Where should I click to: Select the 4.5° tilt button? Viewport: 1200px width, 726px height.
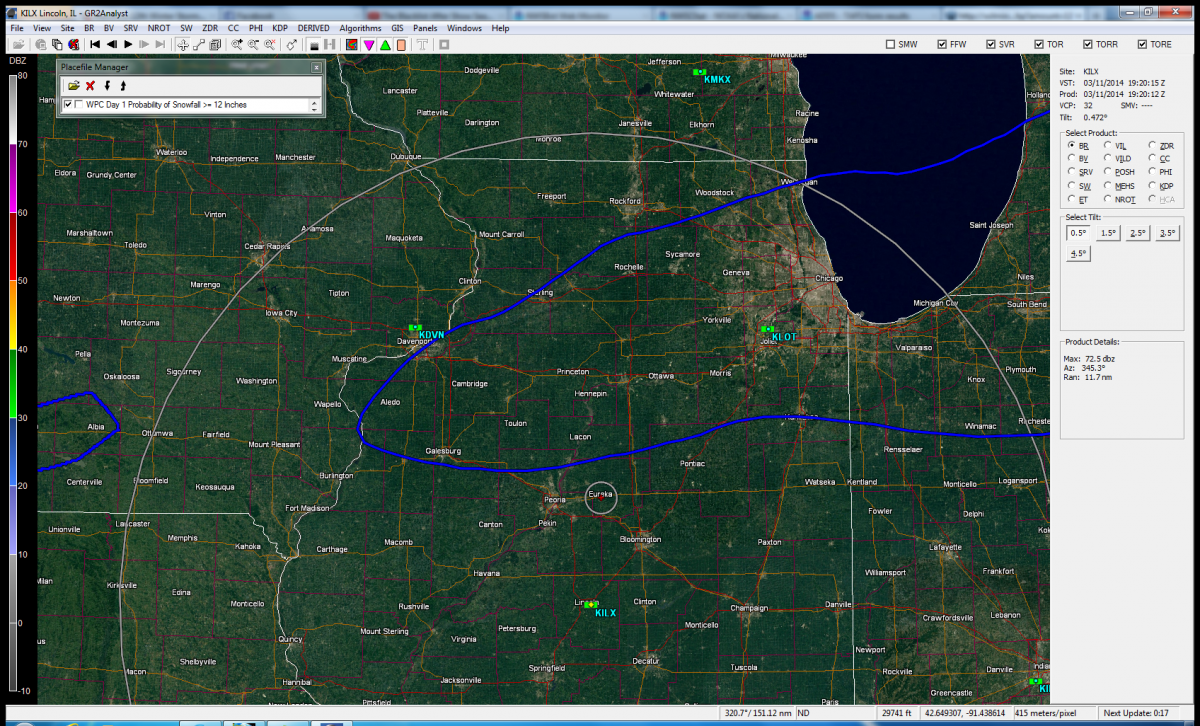[1078, 253]
